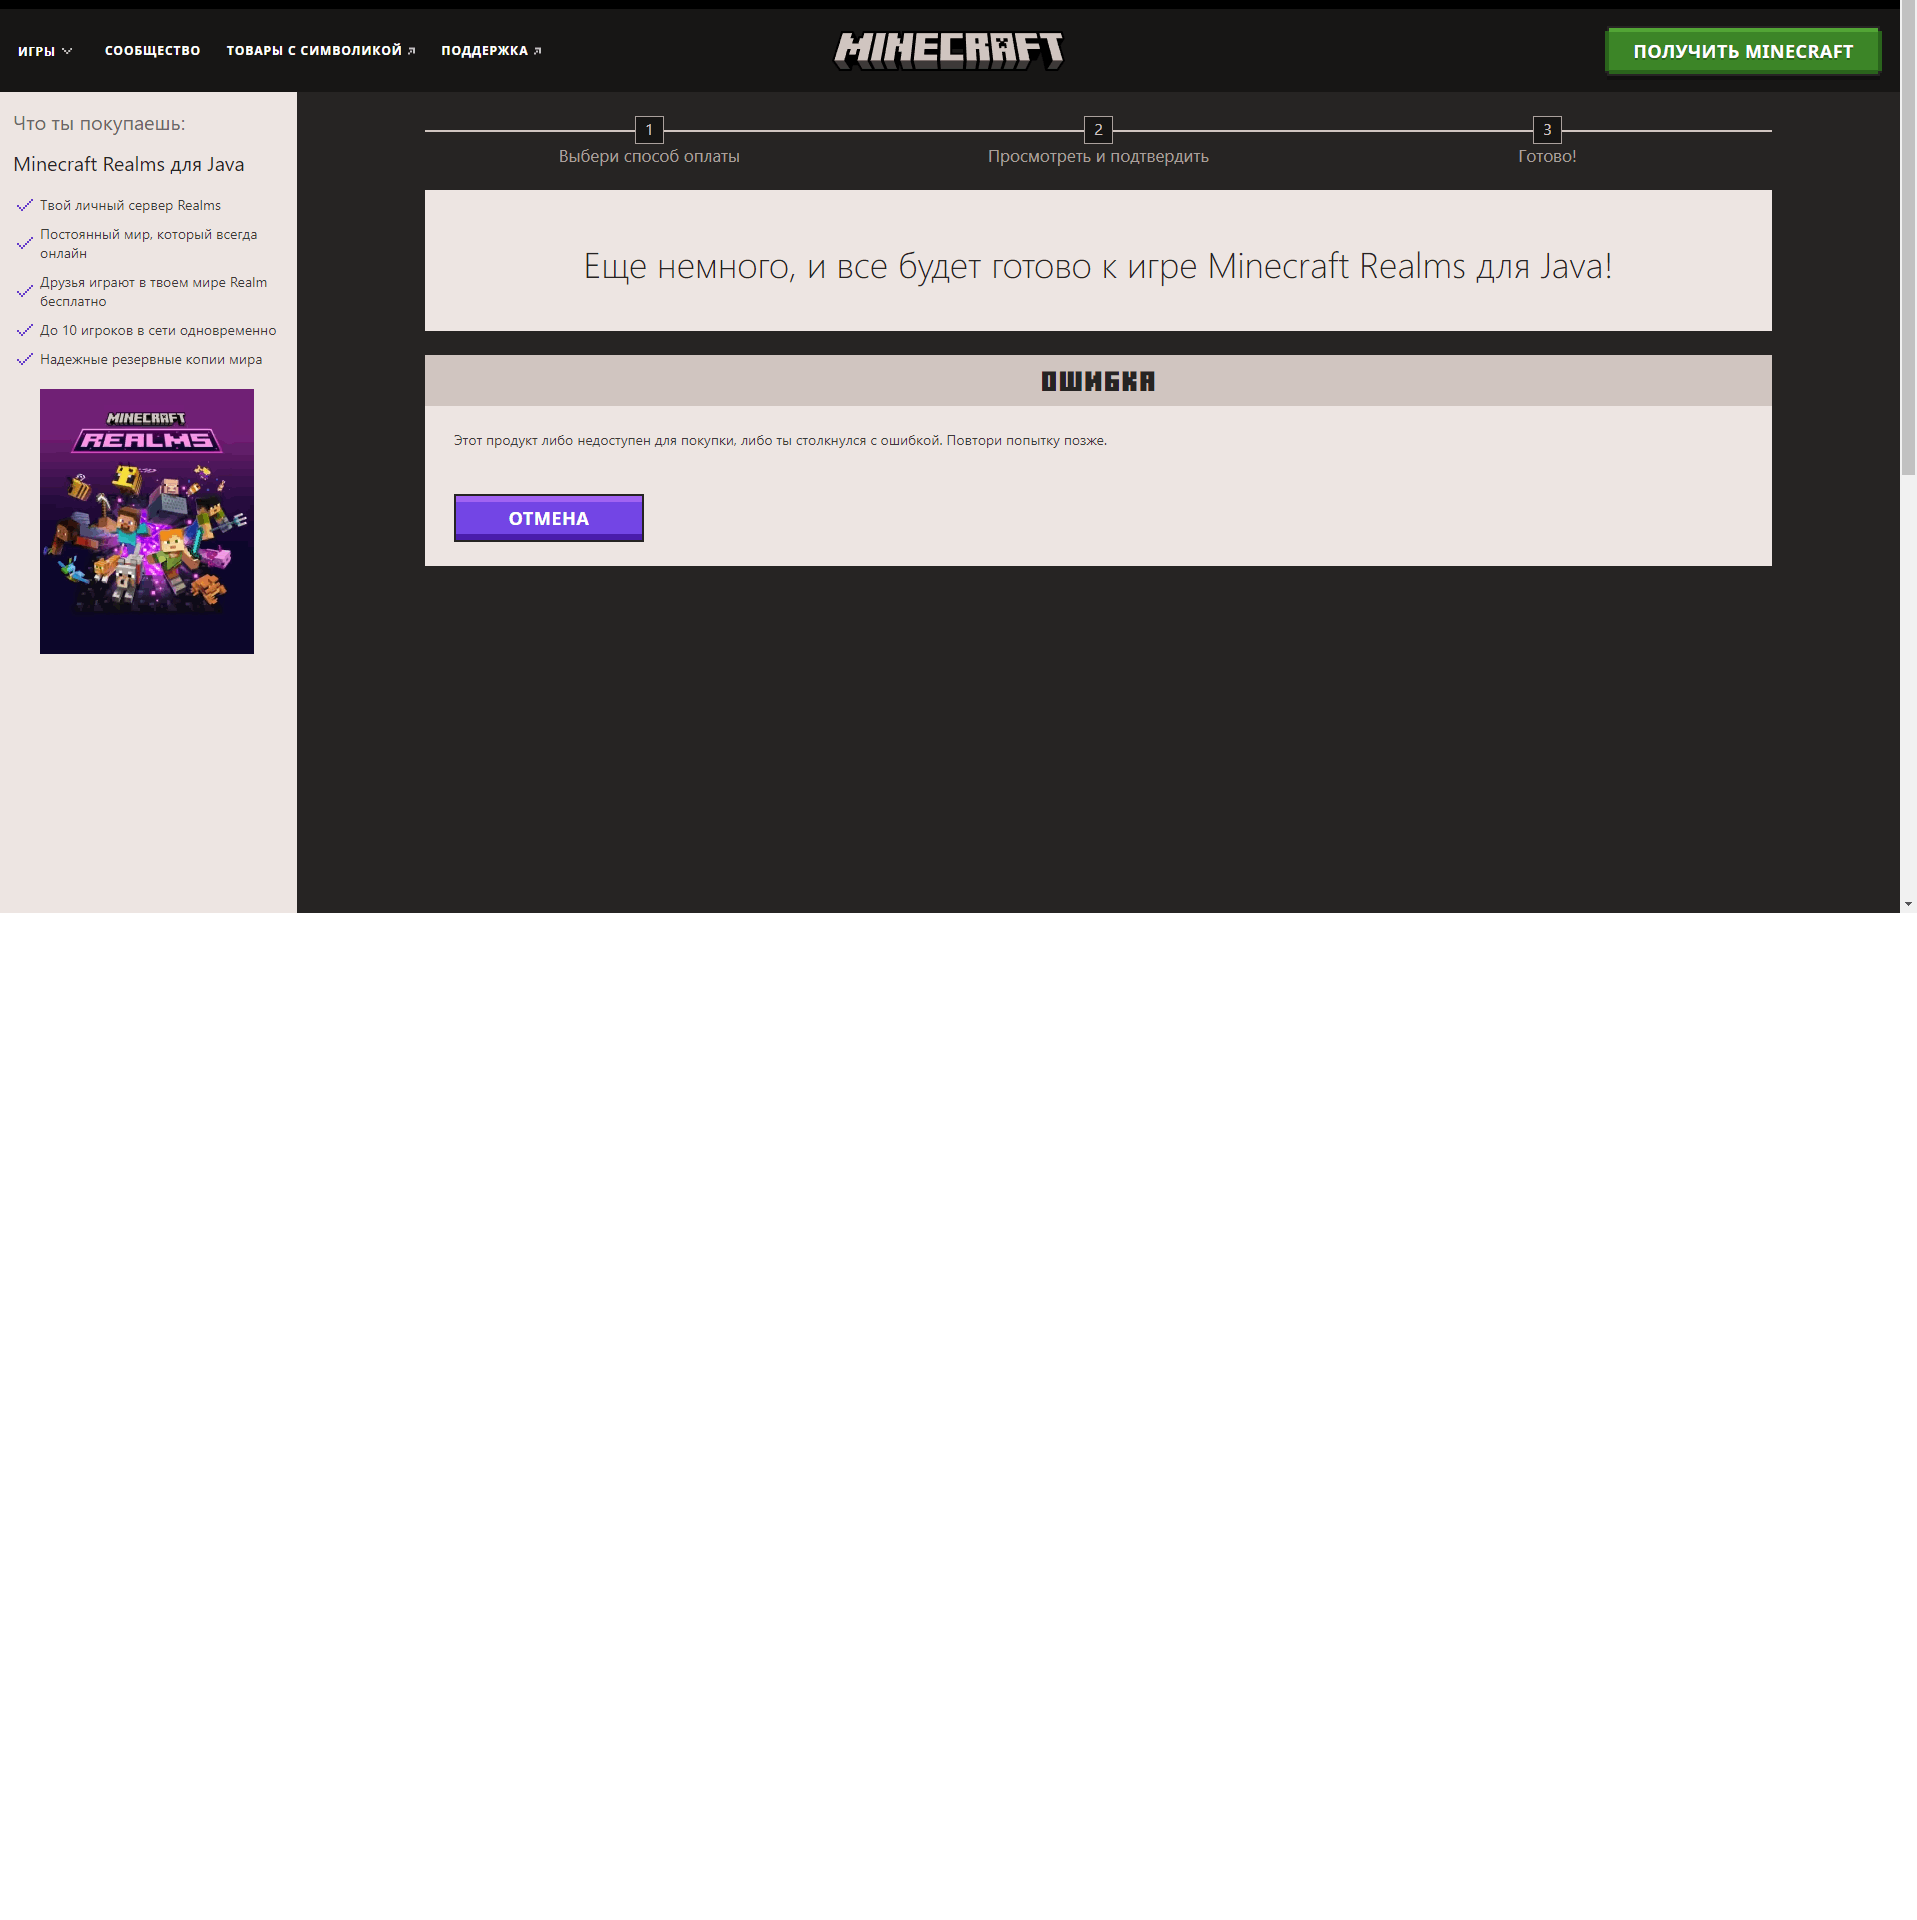This screenshot has height=1920, width=1917.
Task: Open the ПОДДЕРЖКА link
Action: click(491, 51)
